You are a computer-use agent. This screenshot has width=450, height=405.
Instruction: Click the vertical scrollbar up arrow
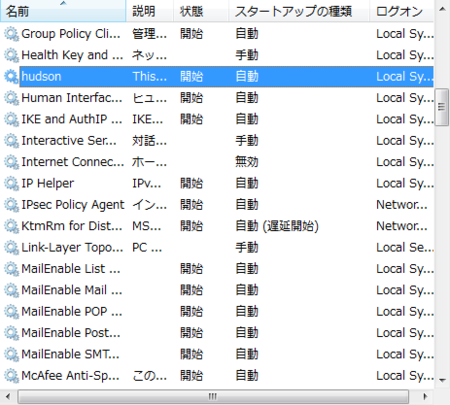coord(442,9)
